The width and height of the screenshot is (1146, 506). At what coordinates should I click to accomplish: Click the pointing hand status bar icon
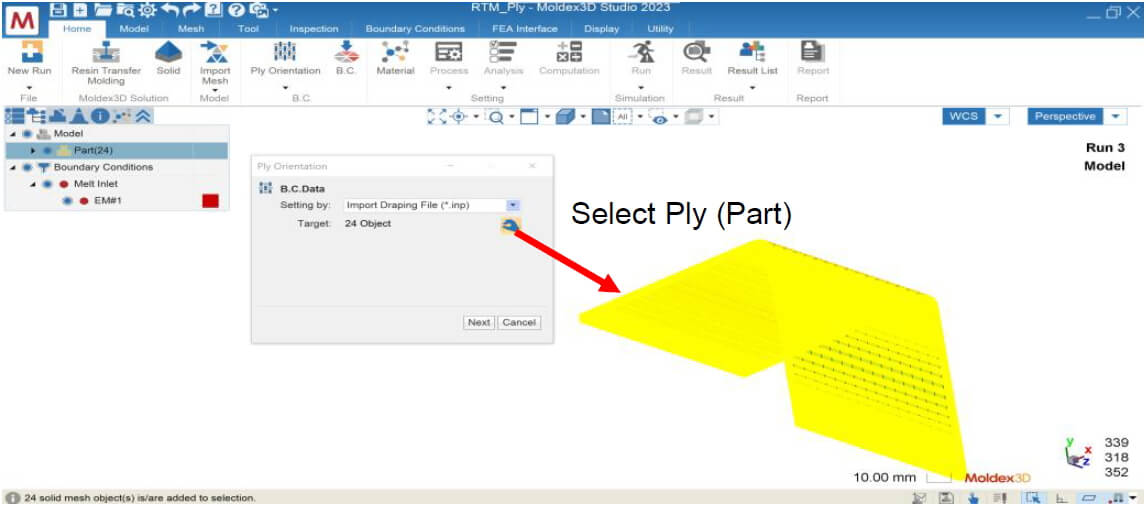pyautogui.click(x=972, y=497)
